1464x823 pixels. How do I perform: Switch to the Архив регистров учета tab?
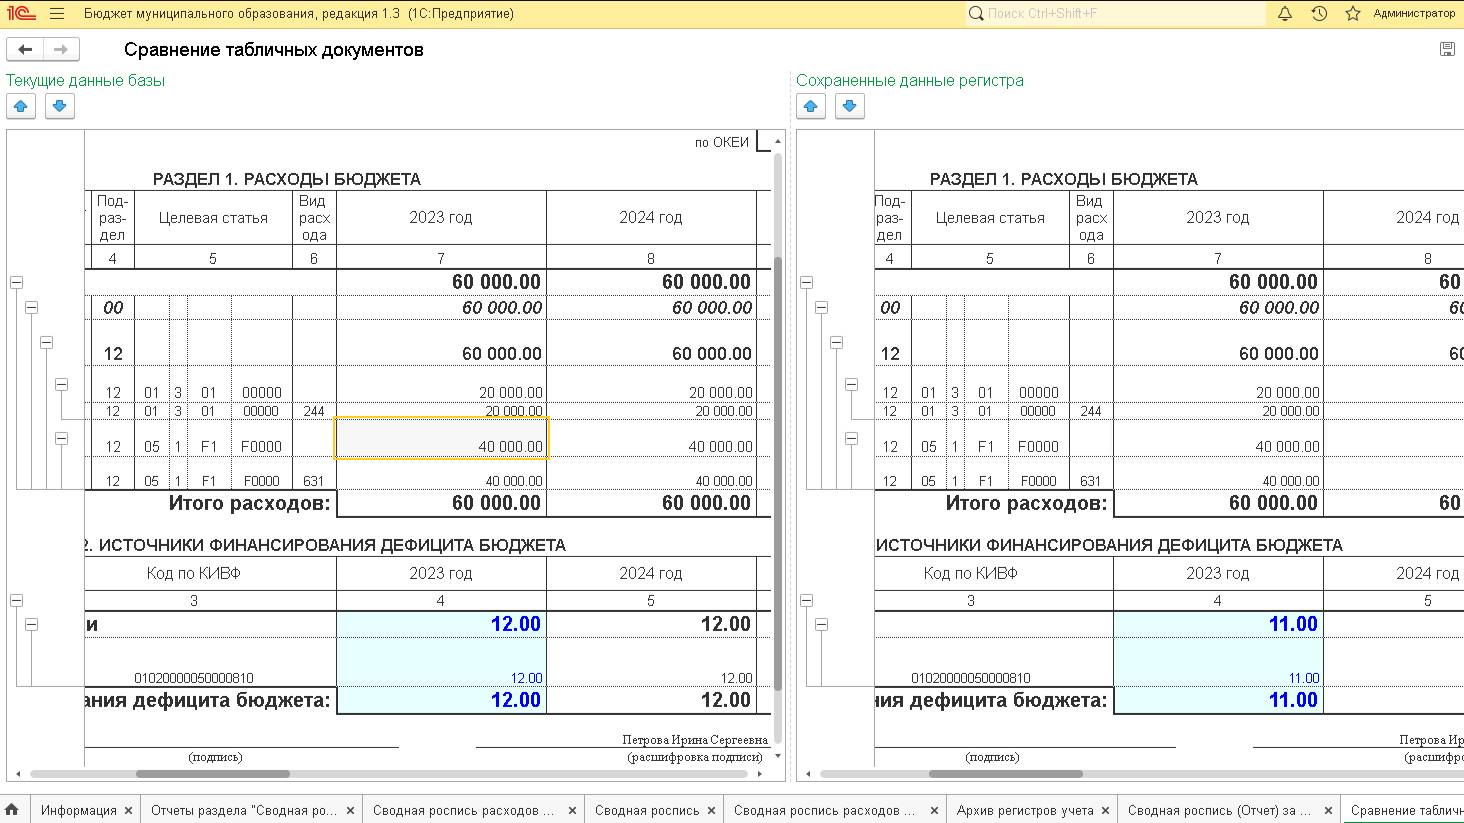coord(1025,811)
